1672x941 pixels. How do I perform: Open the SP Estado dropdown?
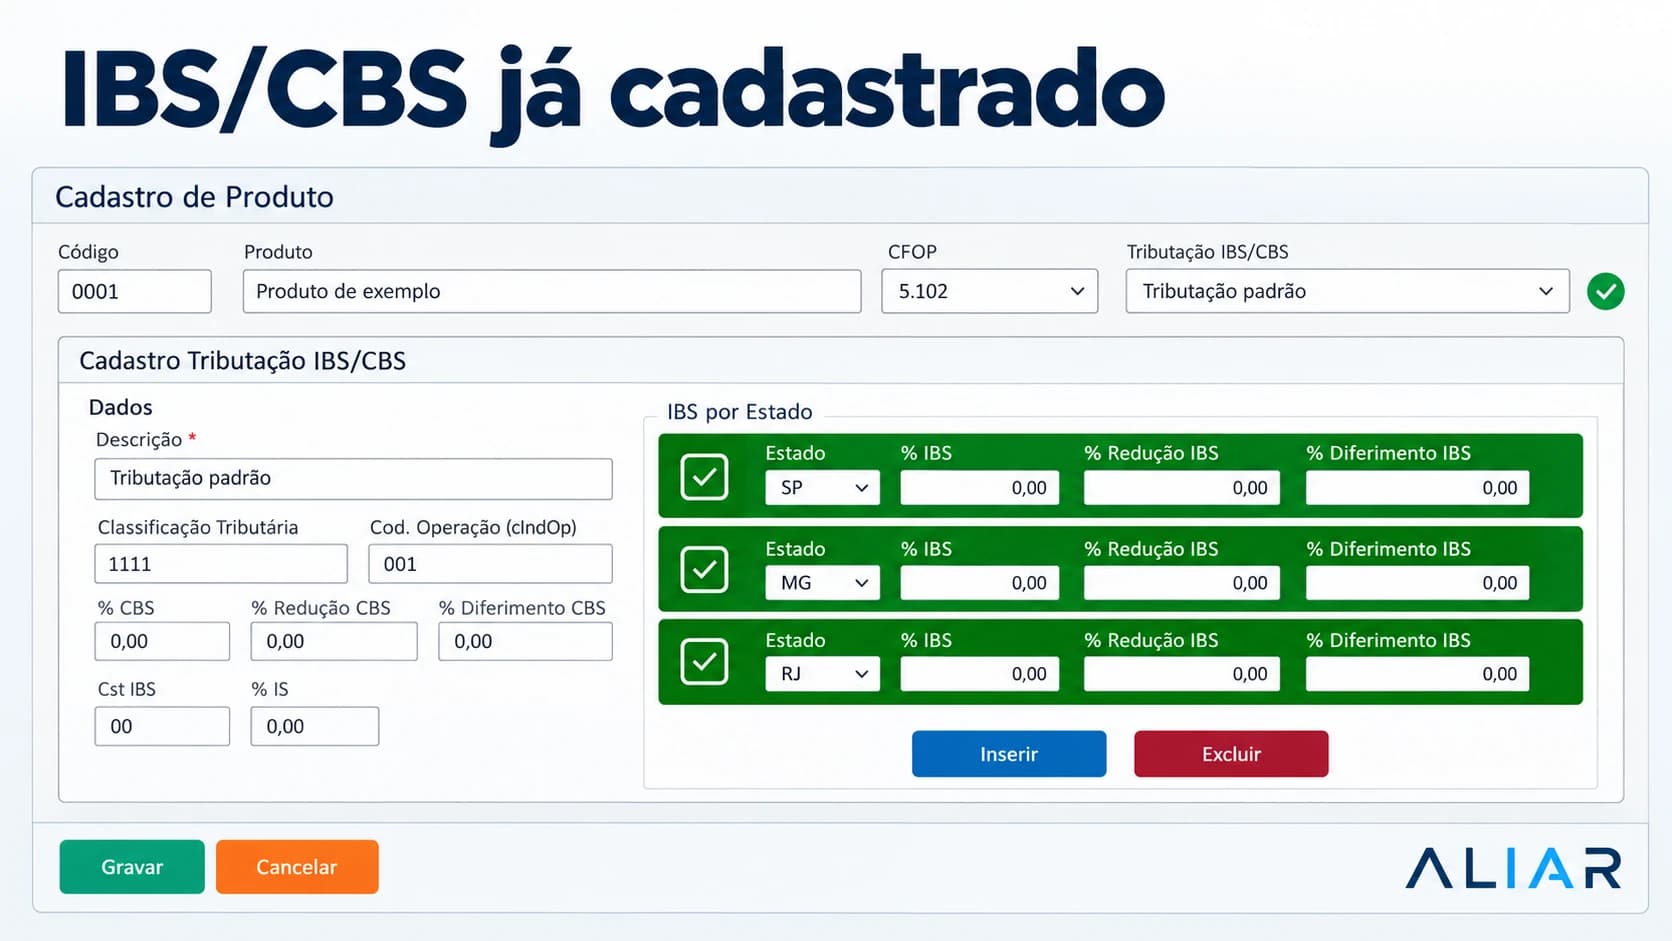click(x=823, y=487)
